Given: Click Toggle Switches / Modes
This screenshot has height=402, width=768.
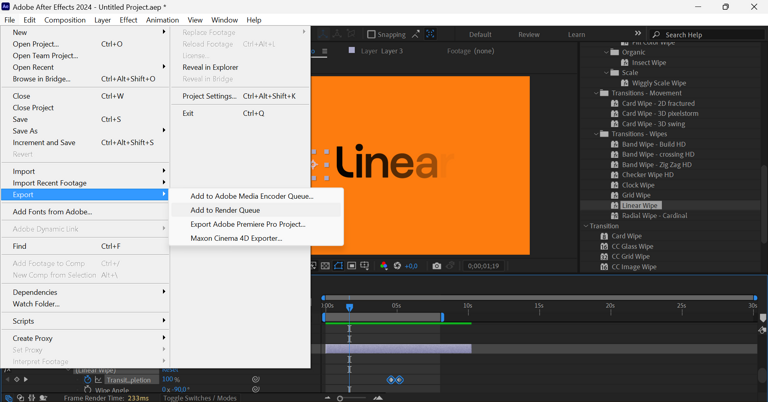Looking at the screenshot, I should click(200, 398).
